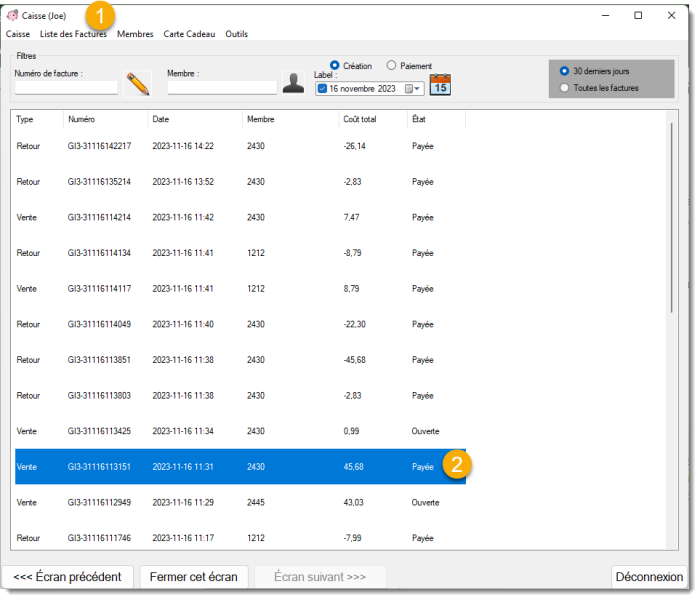Sort by the Membre column header
This screenshot has width=700, height=600.
261,119
